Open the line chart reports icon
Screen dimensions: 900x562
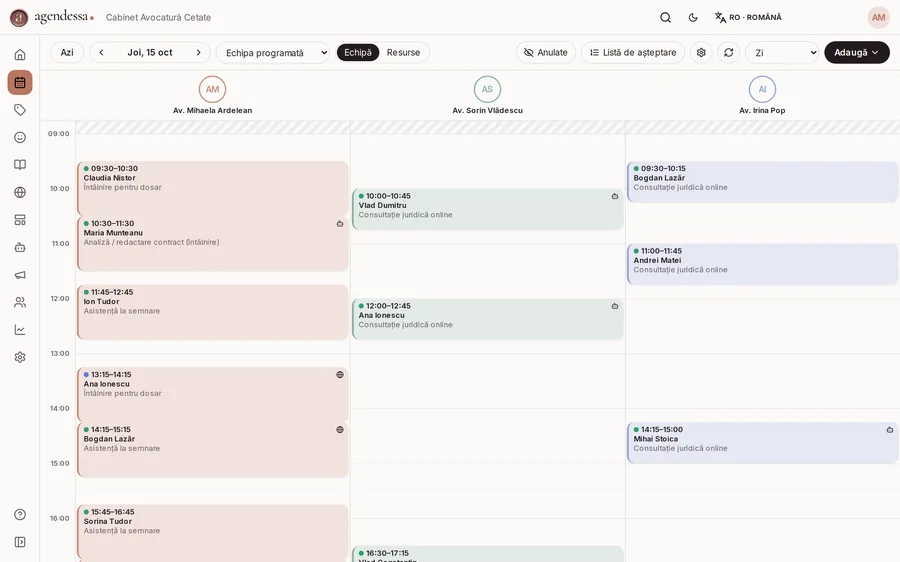pos(20,330)
